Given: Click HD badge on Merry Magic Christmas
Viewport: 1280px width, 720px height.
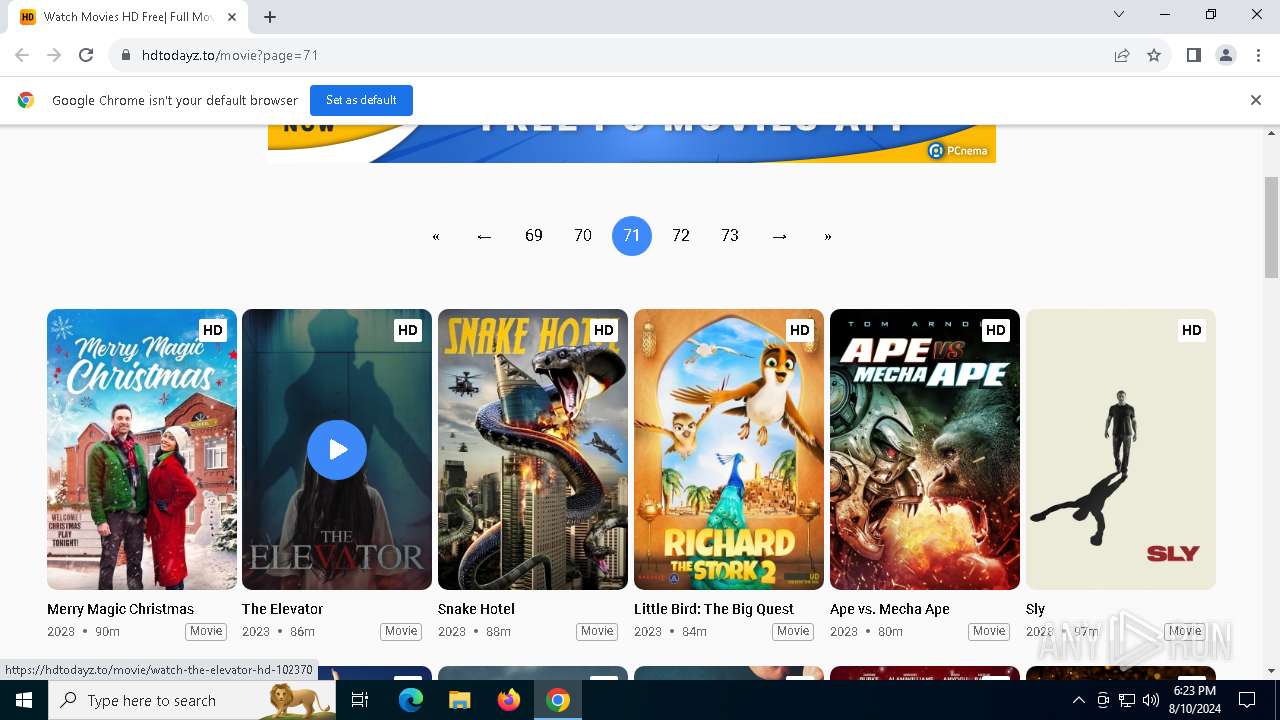Looking at the screenshot, I should coord(212,330).
